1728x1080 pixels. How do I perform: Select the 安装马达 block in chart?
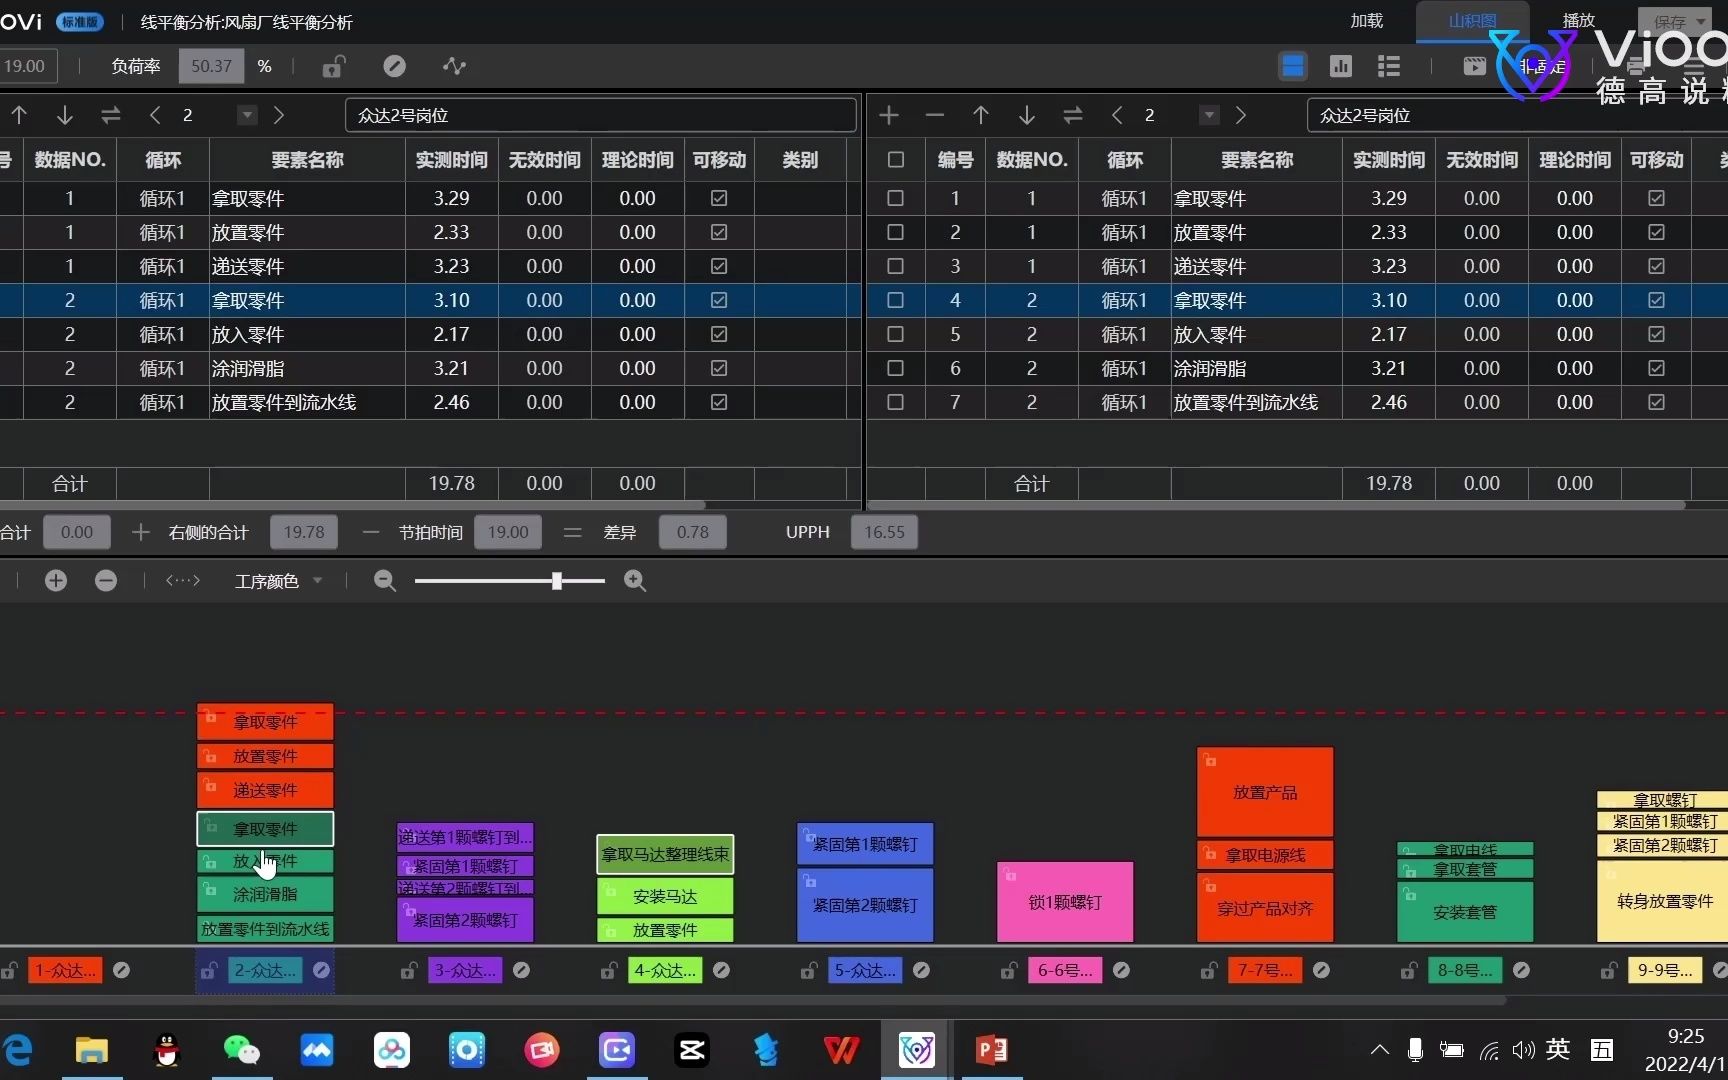click(665, 897)
